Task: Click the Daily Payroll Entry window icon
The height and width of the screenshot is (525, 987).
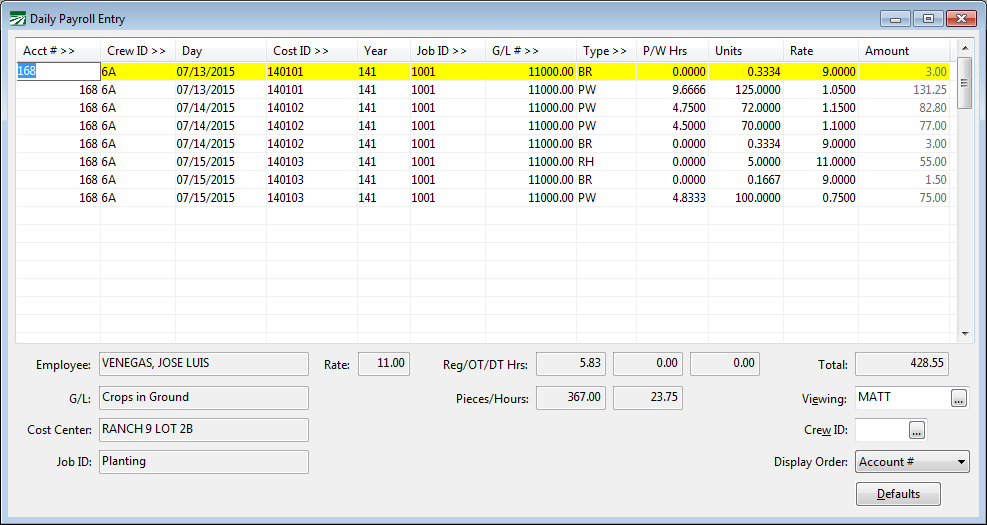Action: pos(18,19)
